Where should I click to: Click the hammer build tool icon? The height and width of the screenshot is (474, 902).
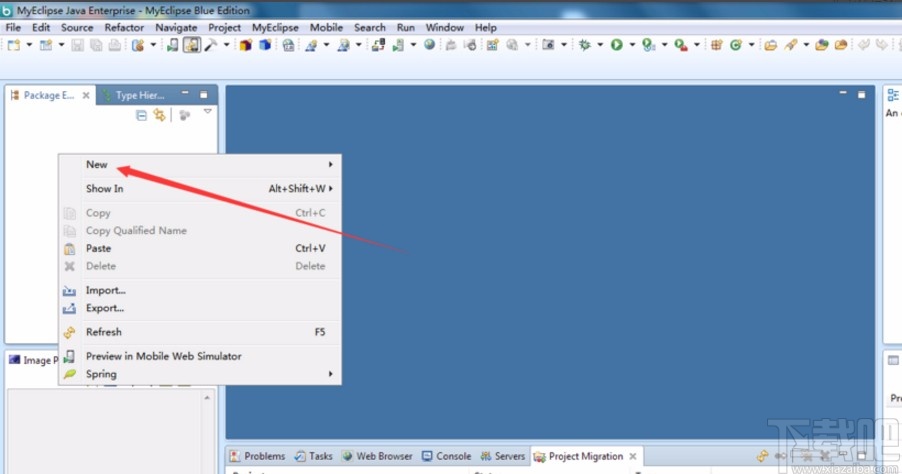(211, 45)
